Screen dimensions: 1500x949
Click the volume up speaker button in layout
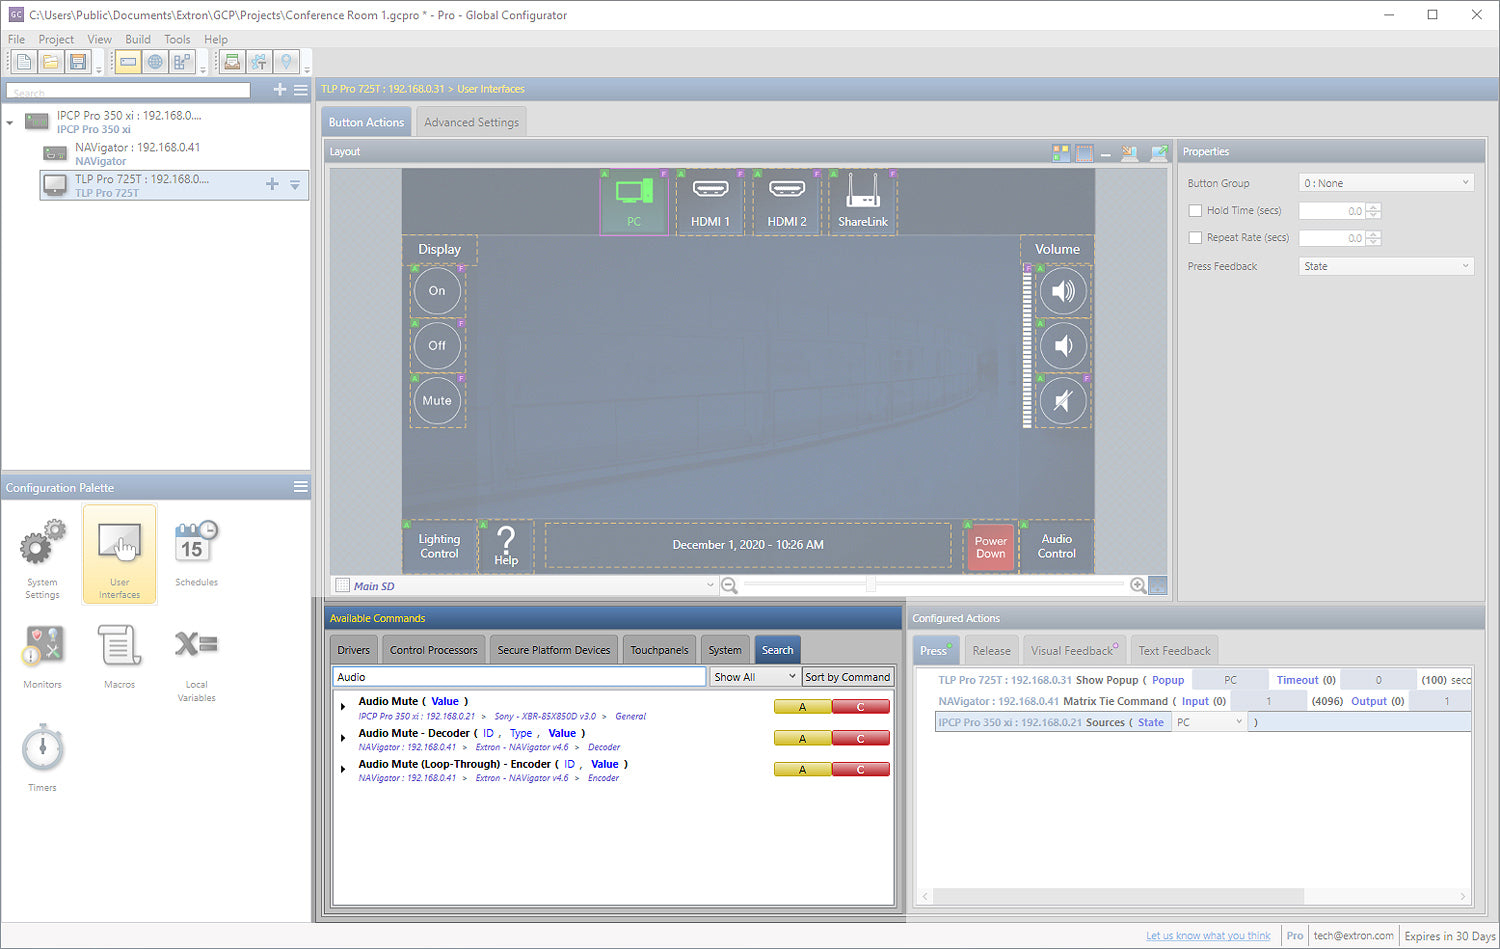click(1063, 291)
